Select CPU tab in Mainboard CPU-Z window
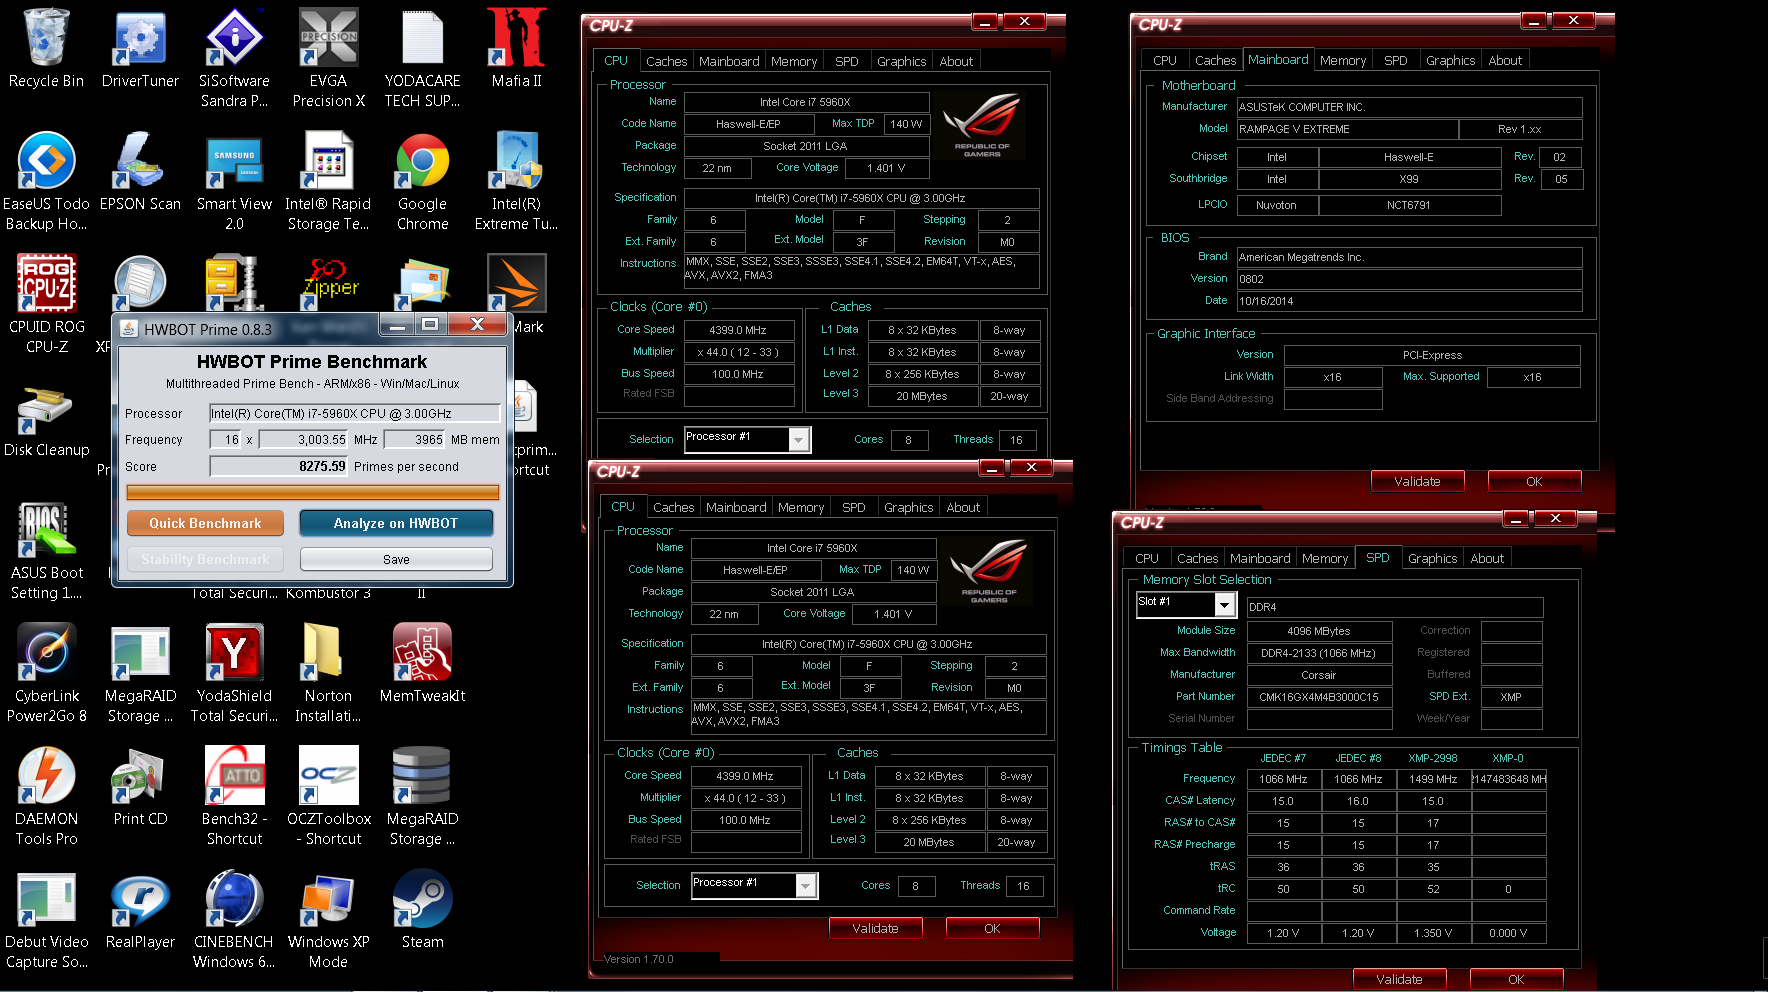The image size is (1768, 992). (x=1165, y=61)
